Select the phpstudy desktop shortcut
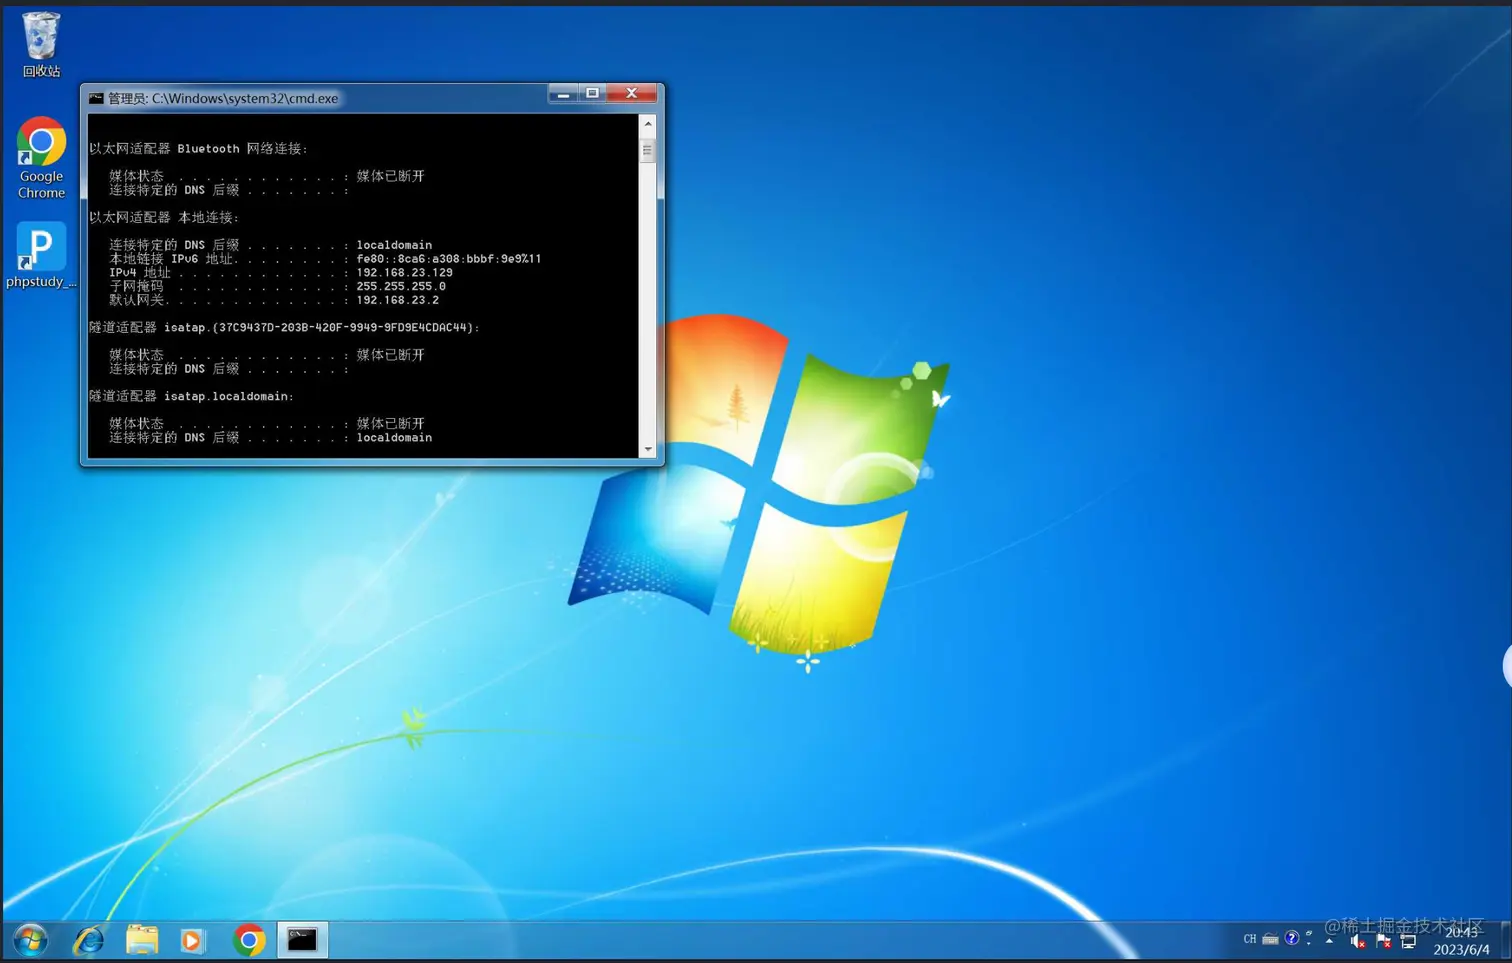The image size is (1512, 963). click(x=41, y=256)
